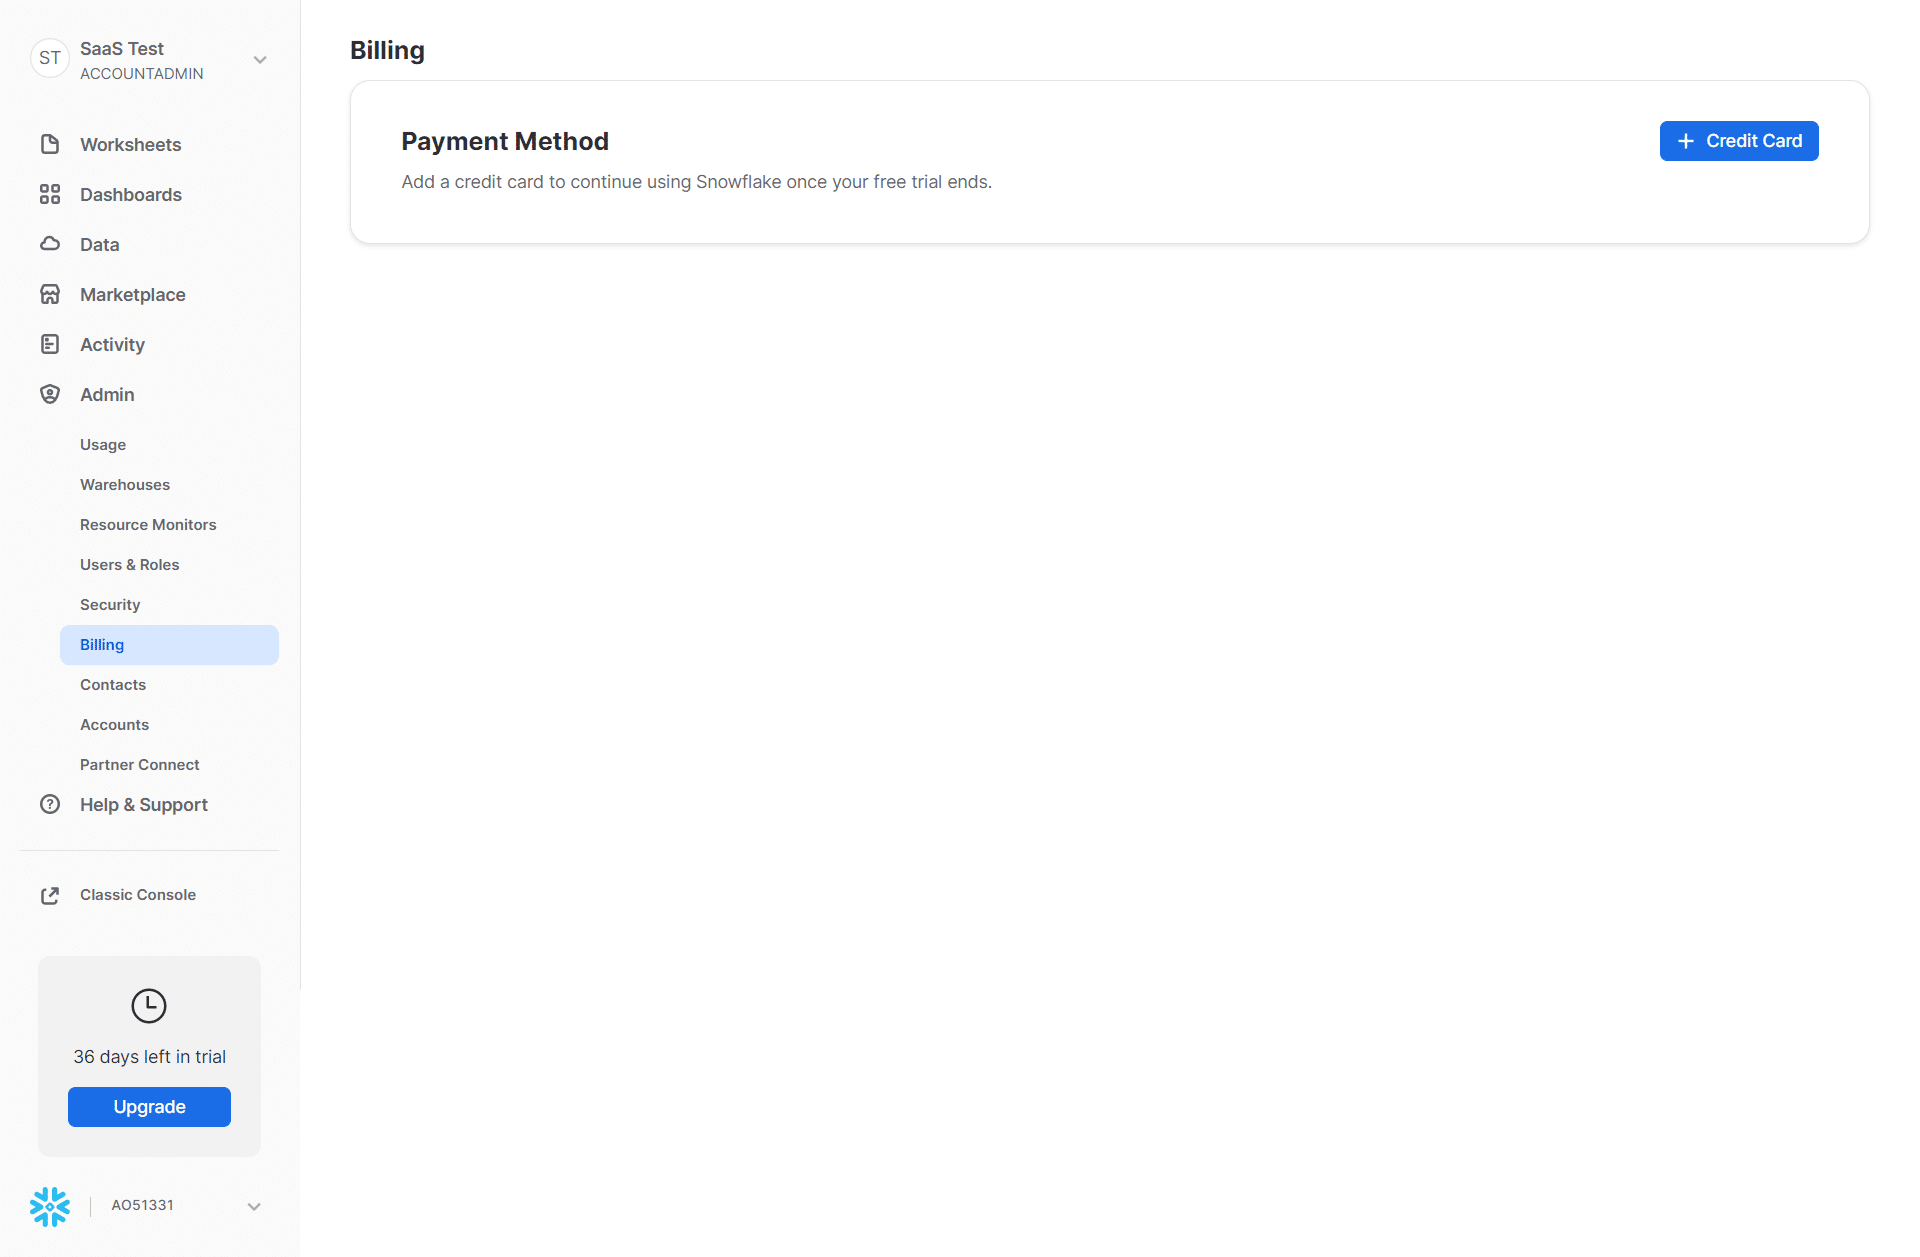This screenshot has height=1257, width=1920.
Task: Click the Help & Support icon
Action: (48, 804)
